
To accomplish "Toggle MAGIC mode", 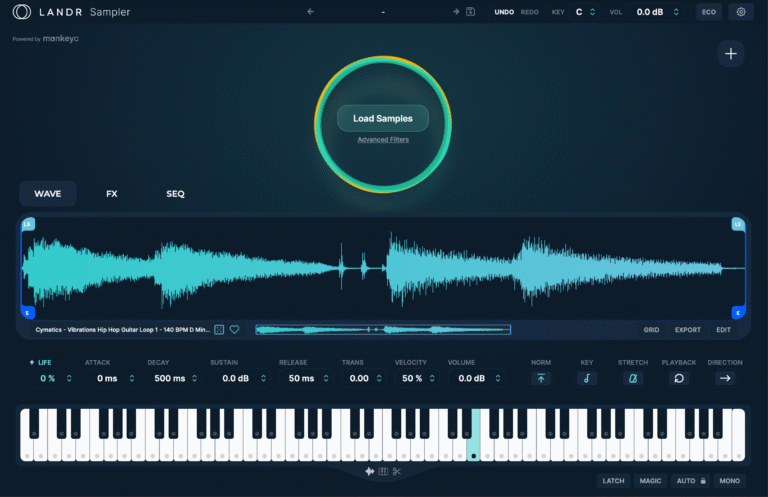I will coord(650,481).
